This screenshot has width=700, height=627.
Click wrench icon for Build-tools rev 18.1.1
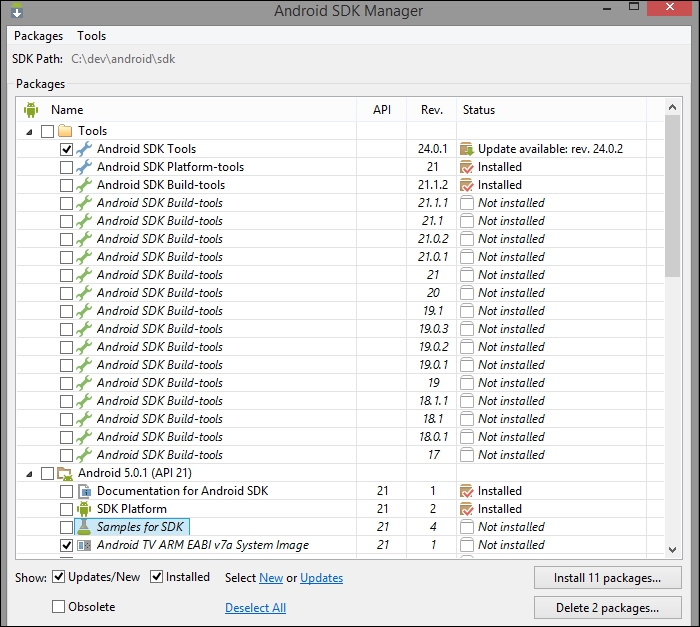click(x=84, y=401)
